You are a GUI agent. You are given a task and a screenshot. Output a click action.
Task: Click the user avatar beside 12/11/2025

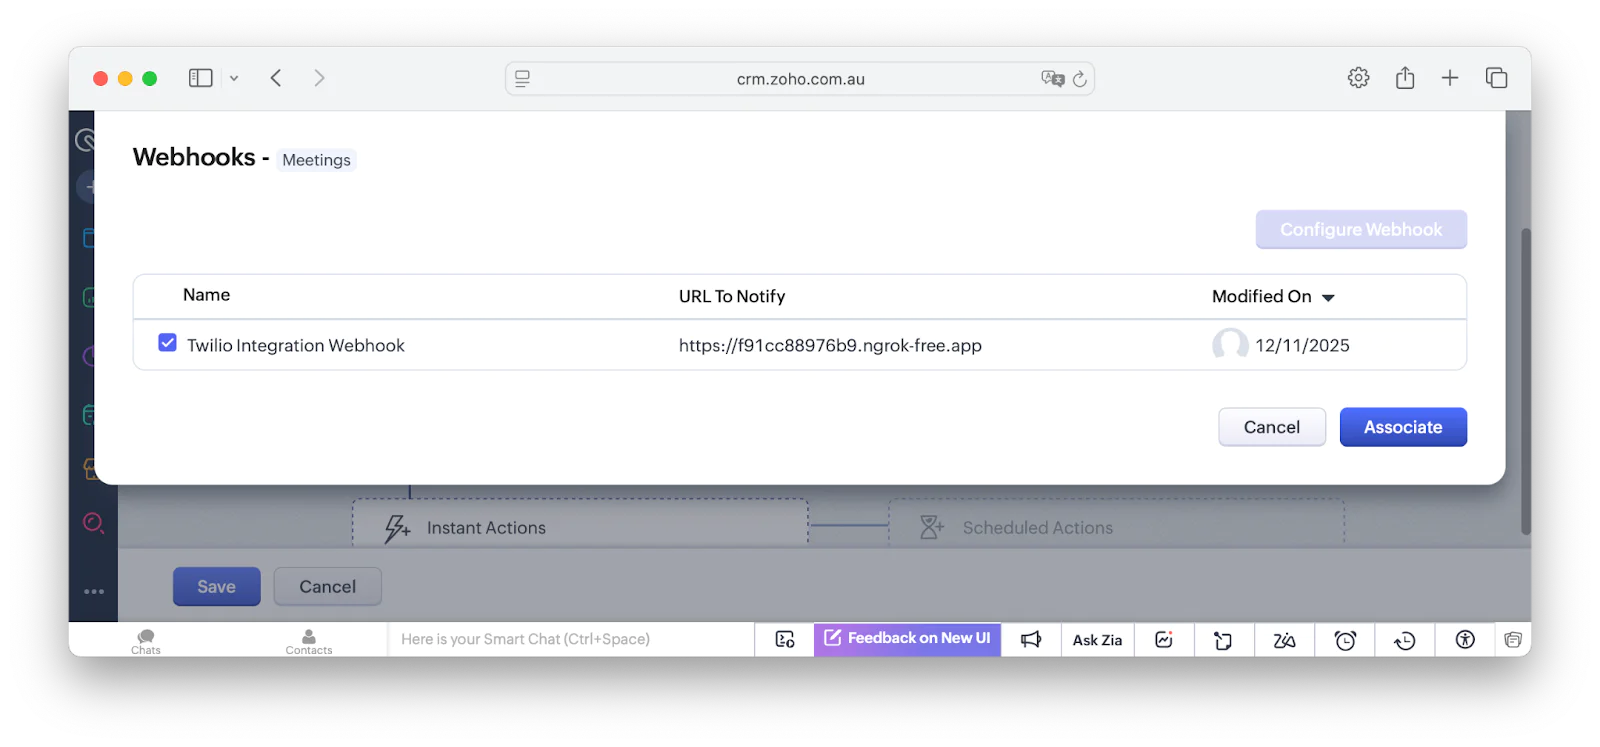point(1230,344)
